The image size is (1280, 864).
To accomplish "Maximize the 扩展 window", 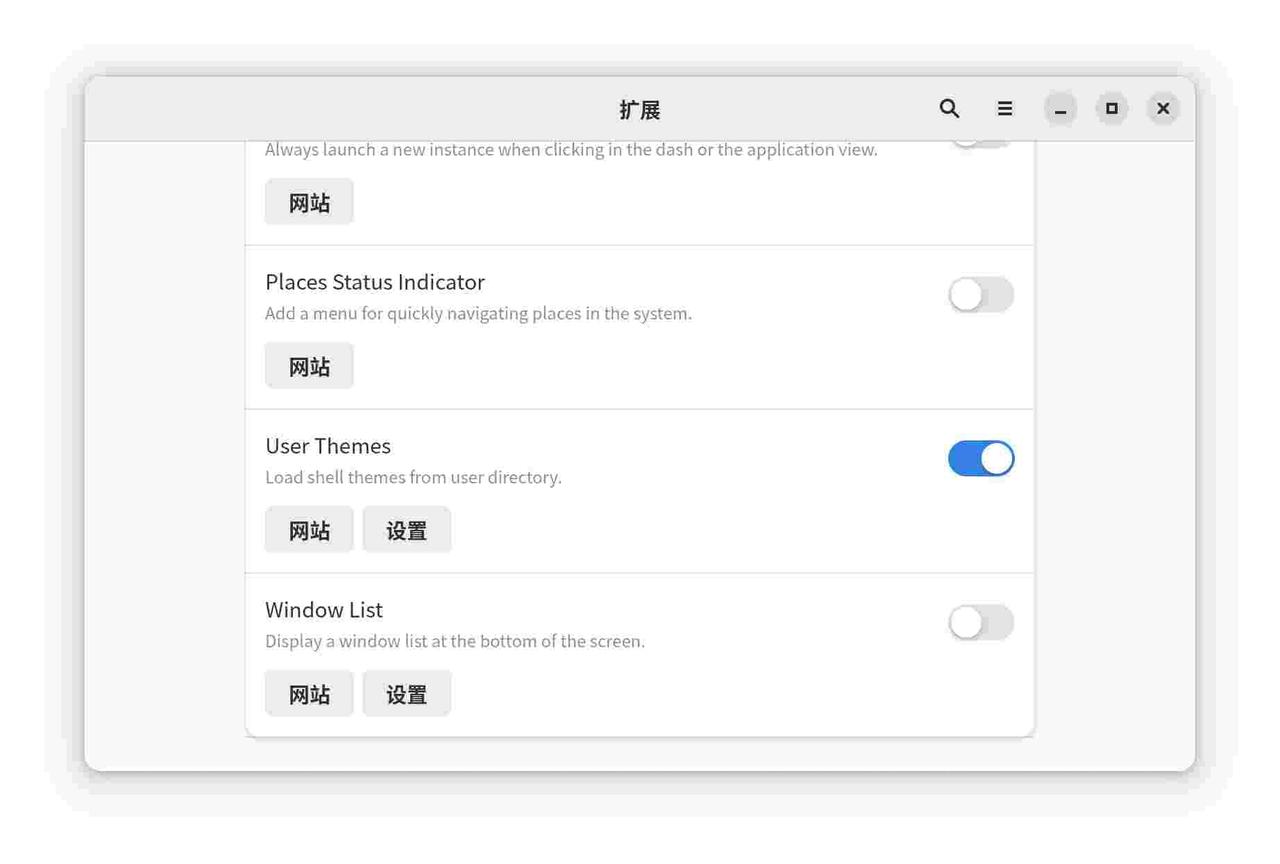I will pyautogui.click(x=1111, y=108).
